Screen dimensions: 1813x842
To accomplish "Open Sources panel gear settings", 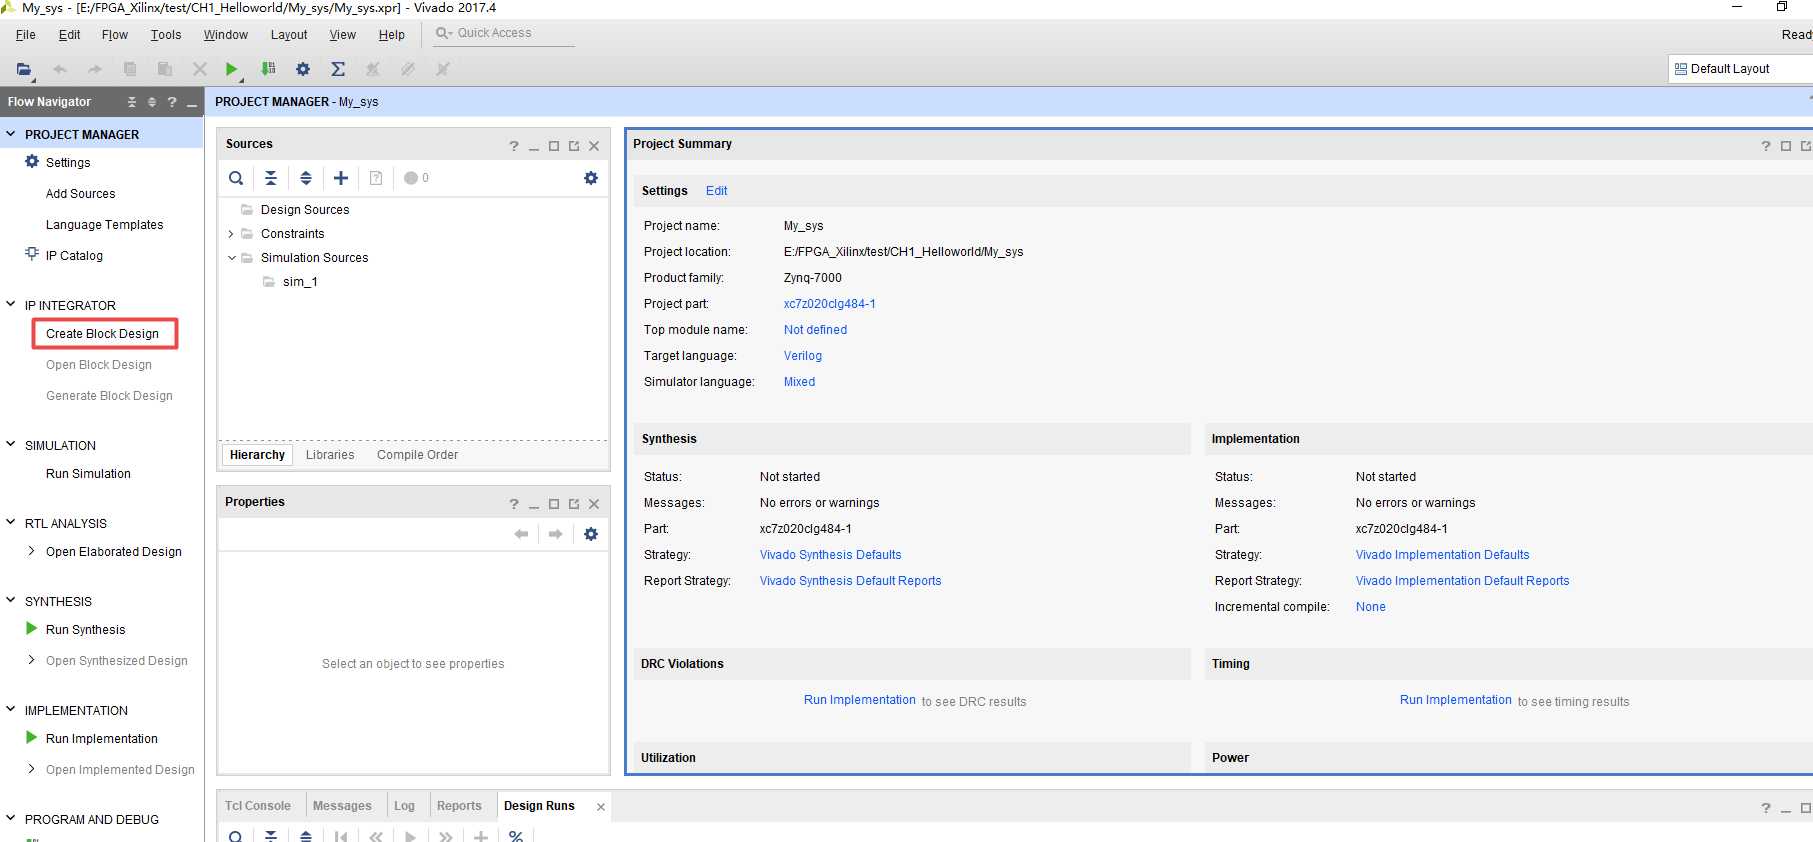I will (591, 178).
